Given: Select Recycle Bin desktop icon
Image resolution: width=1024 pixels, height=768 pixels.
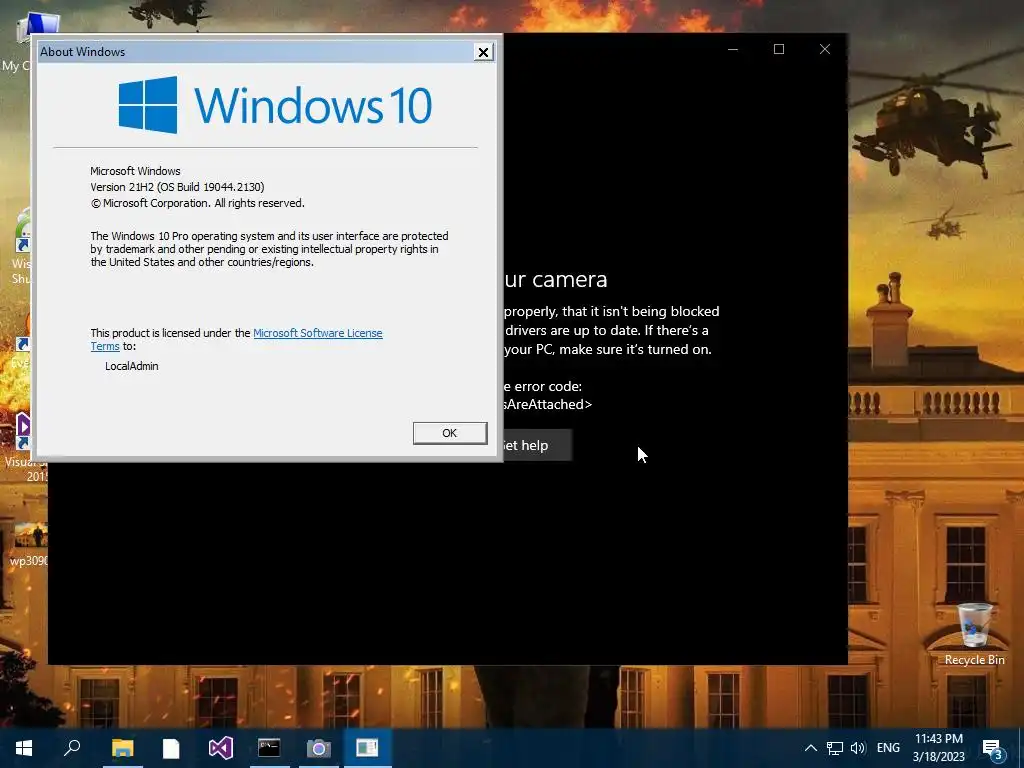Looking at the screenshot, I should point(974,635).
